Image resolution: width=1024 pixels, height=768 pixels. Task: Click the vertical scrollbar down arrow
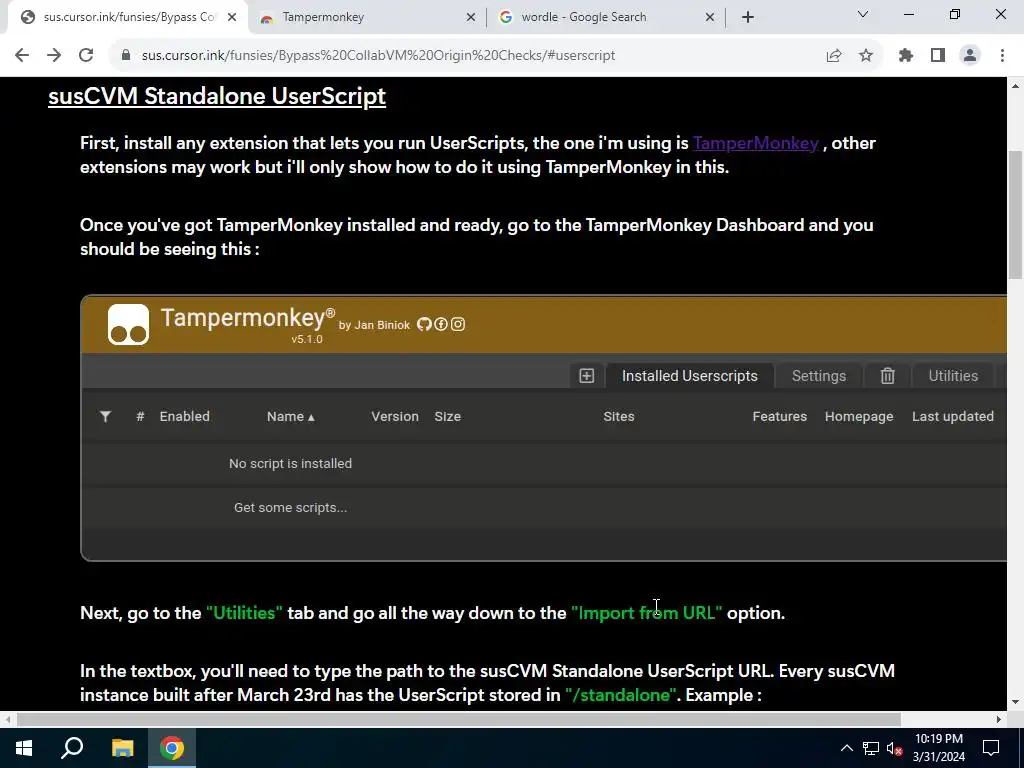[1016, 703]
